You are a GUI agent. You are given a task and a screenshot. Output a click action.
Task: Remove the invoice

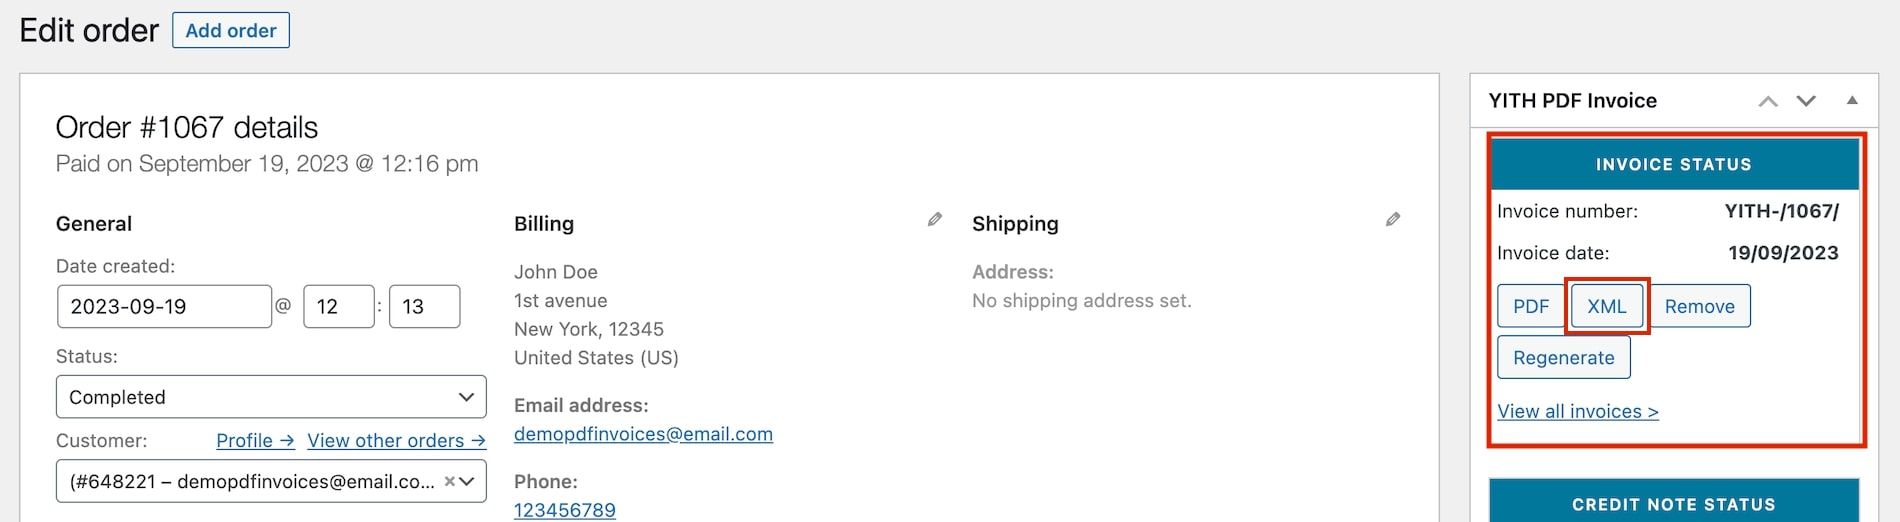coord(1699,306)
